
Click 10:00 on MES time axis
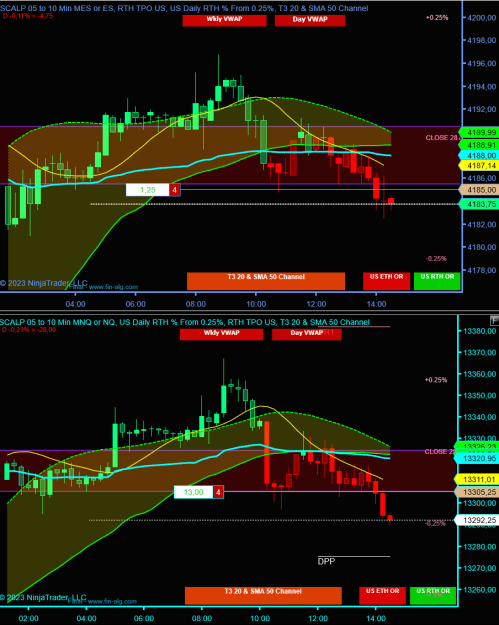[x=256, y=304]
